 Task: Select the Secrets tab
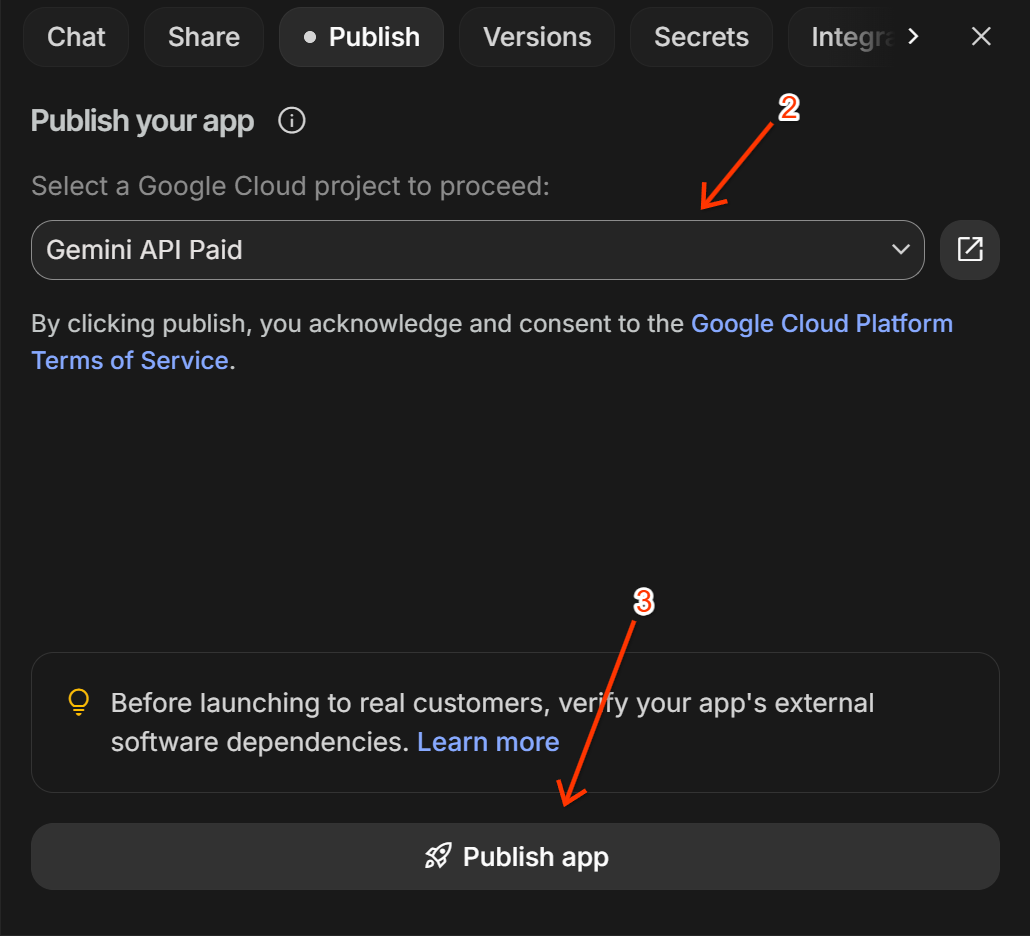coord(701,37)
